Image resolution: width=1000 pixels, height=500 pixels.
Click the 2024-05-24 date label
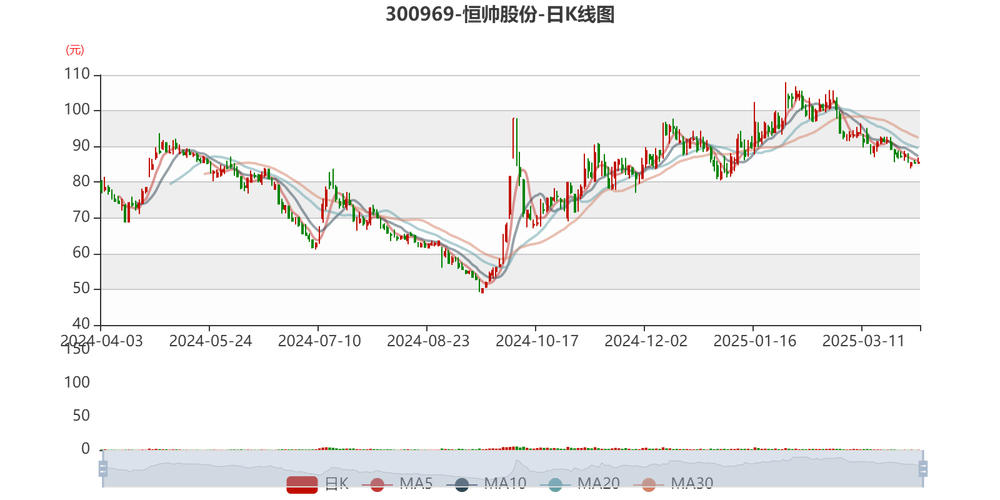pos(210,341)
